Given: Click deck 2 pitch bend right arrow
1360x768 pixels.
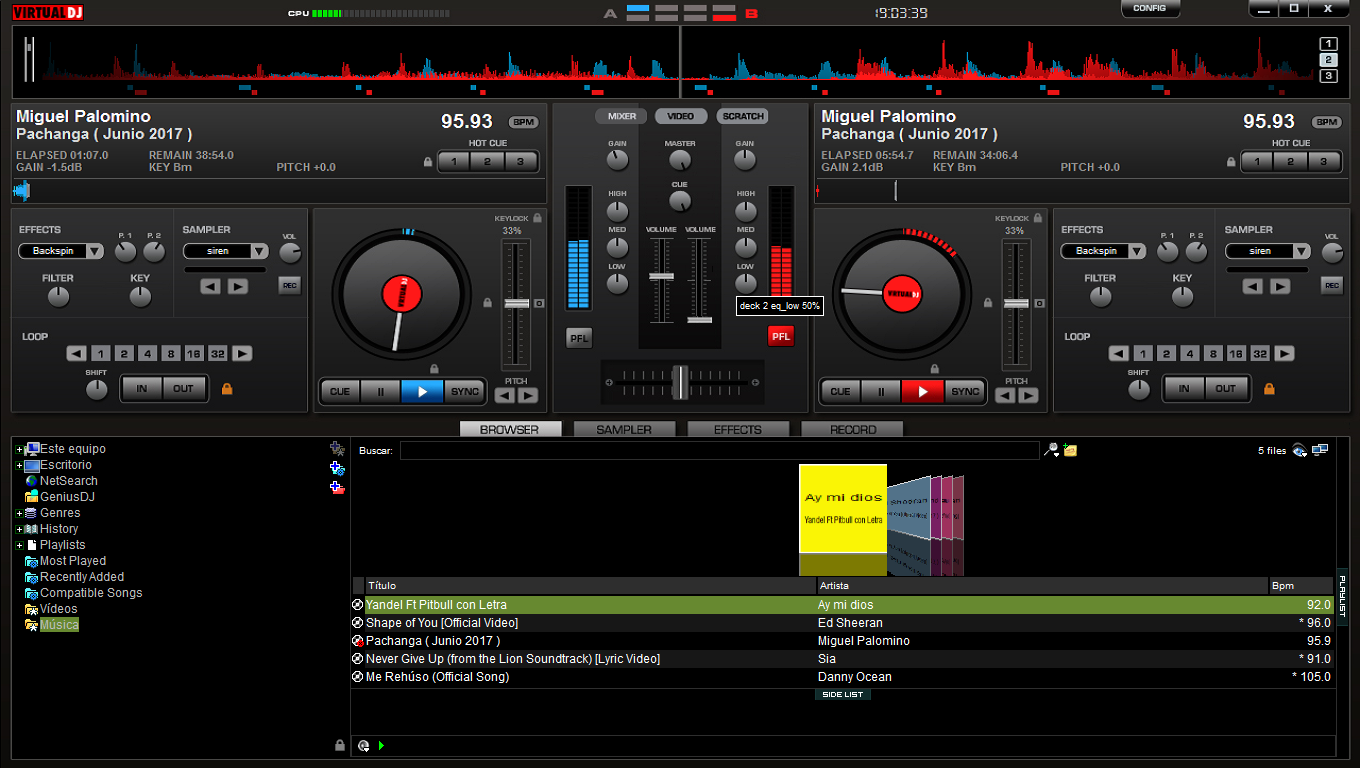Looking at the screenshot, I should click(1028, 395).
